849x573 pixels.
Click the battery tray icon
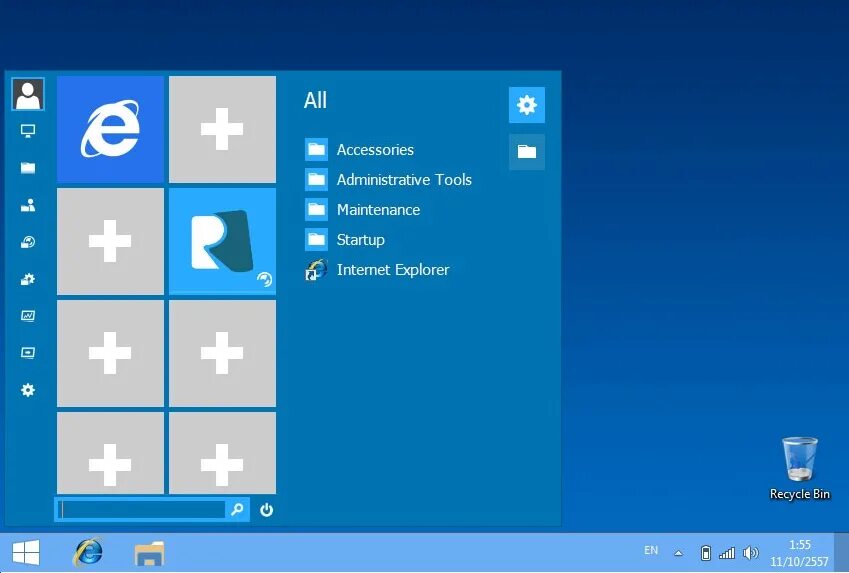(706, 553)
